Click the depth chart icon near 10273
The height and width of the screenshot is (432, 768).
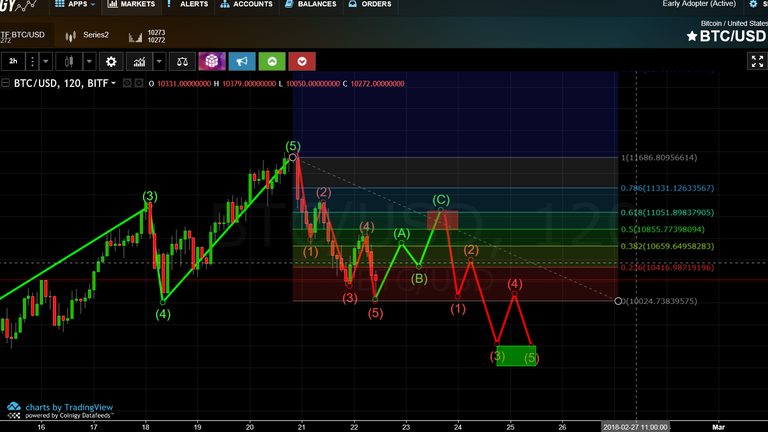click(135, 37)
